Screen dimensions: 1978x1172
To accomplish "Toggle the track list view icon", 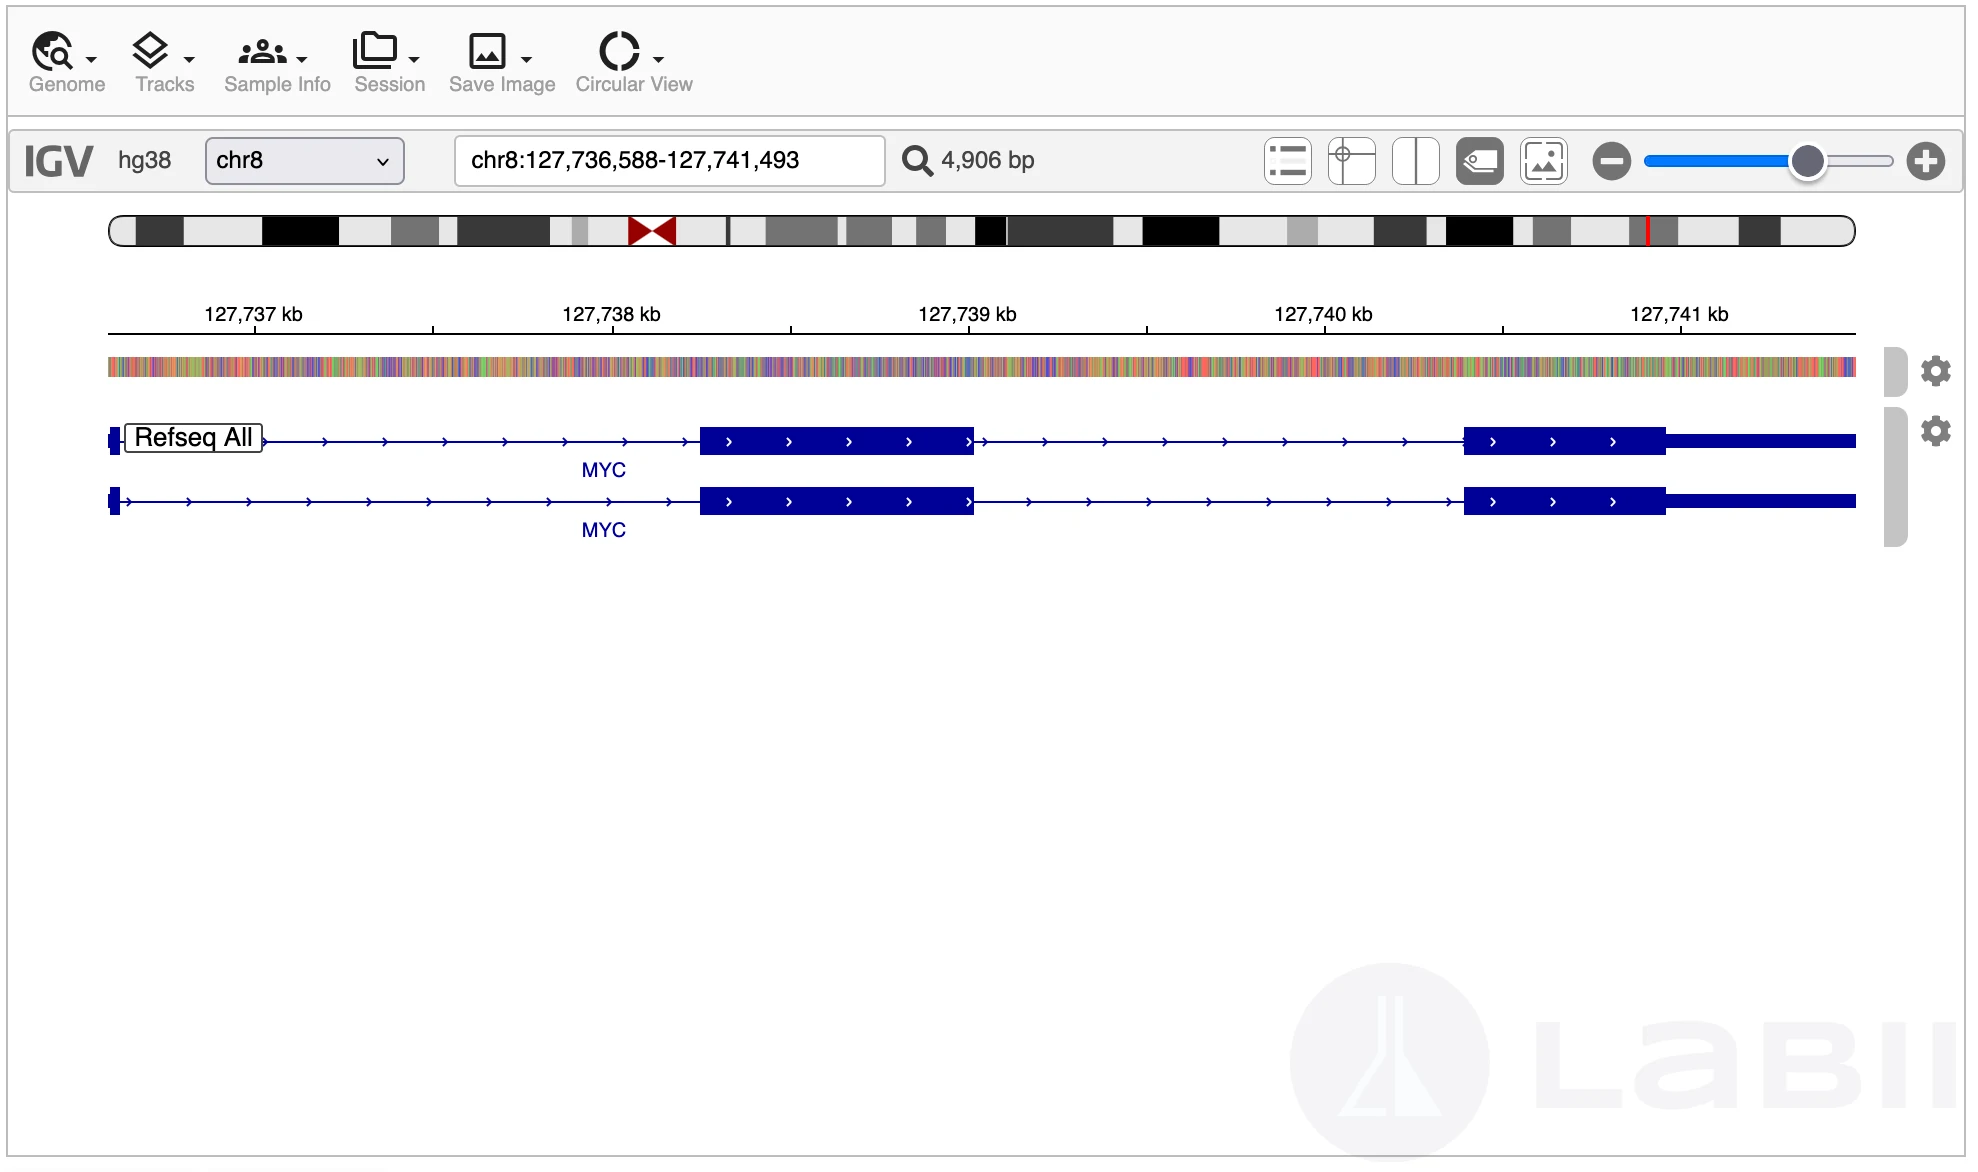I will (x=1287, y=161).
